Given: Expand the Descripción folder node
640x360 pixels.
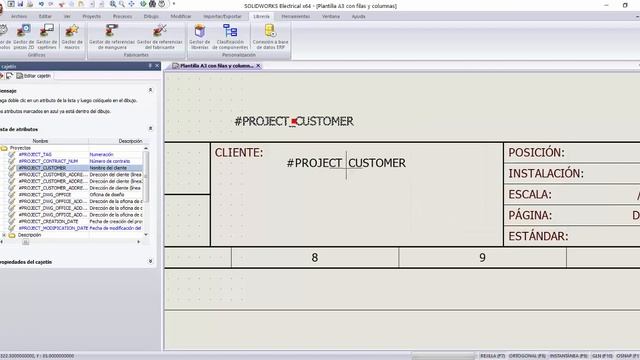Looking at the screenshot, I should click(4, 235).
